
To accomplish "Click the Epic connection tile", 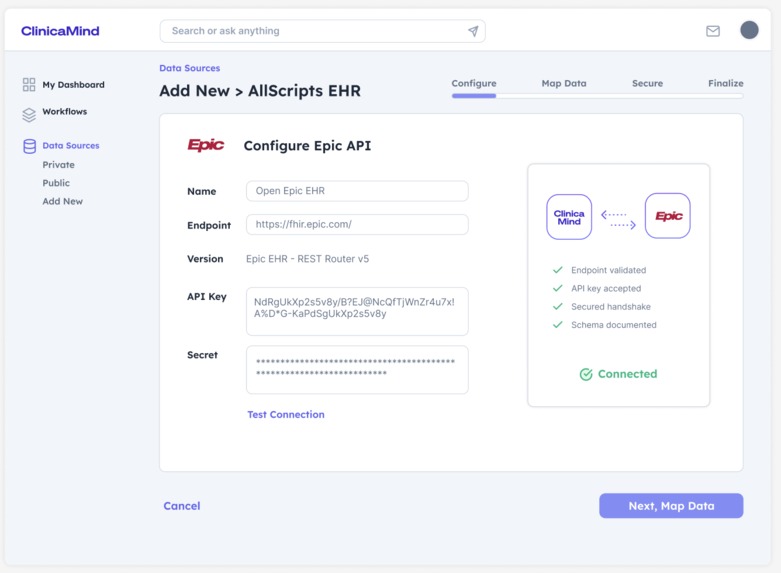I will [x=667, y=216].
